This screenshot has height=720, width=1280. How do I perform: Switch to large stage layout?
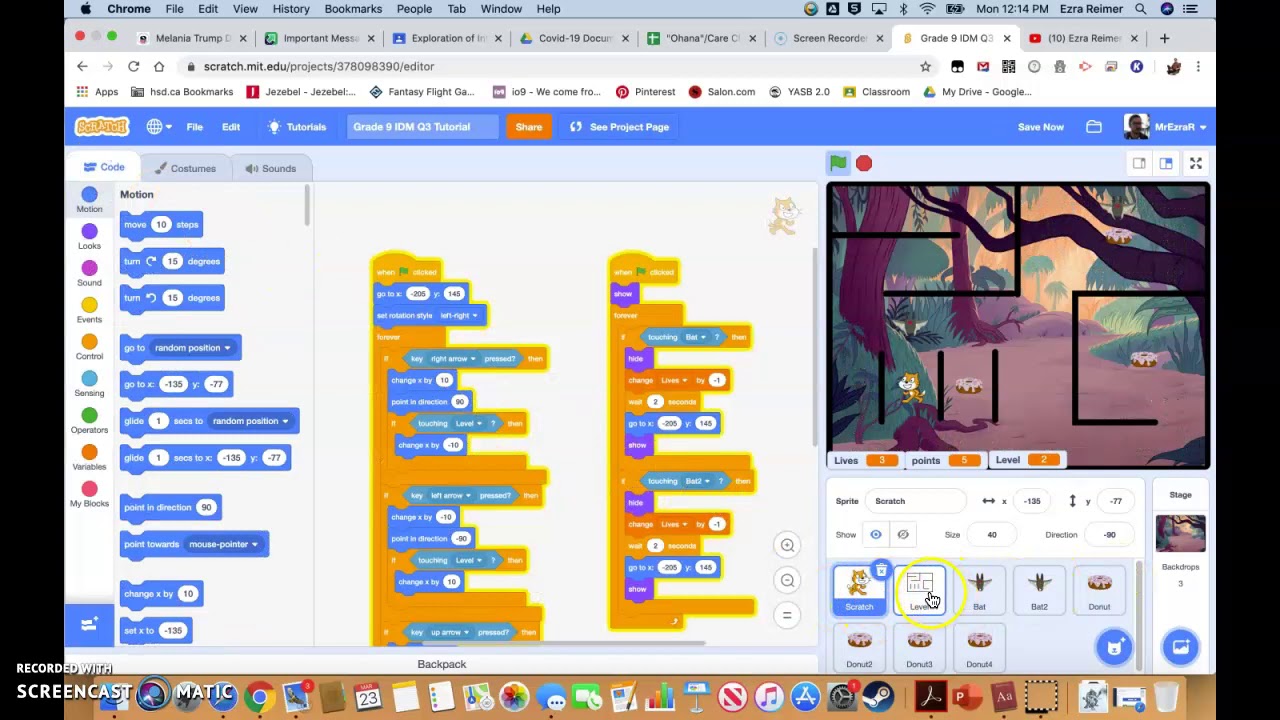(1166, 163)
